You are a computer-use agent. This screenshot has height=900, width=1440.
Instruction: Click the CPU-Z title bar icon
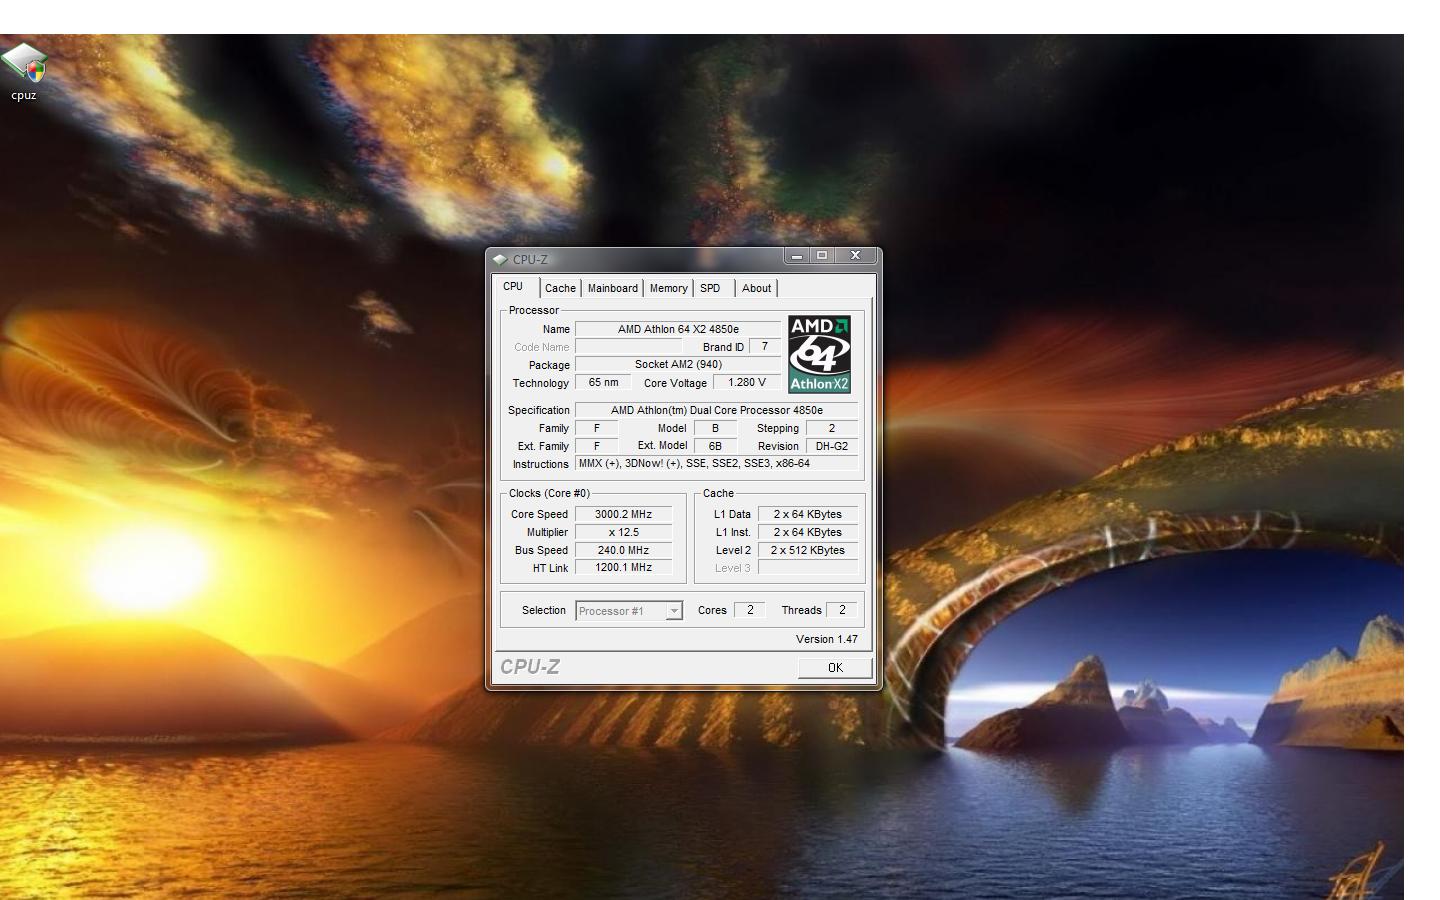click(x=500, y=259)
